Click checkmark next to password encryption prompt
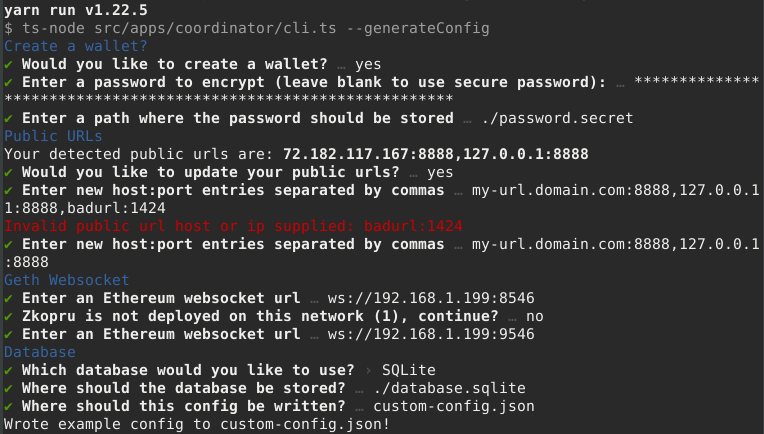Viewport: 764px width, 434px height. [x=9, y=82]
